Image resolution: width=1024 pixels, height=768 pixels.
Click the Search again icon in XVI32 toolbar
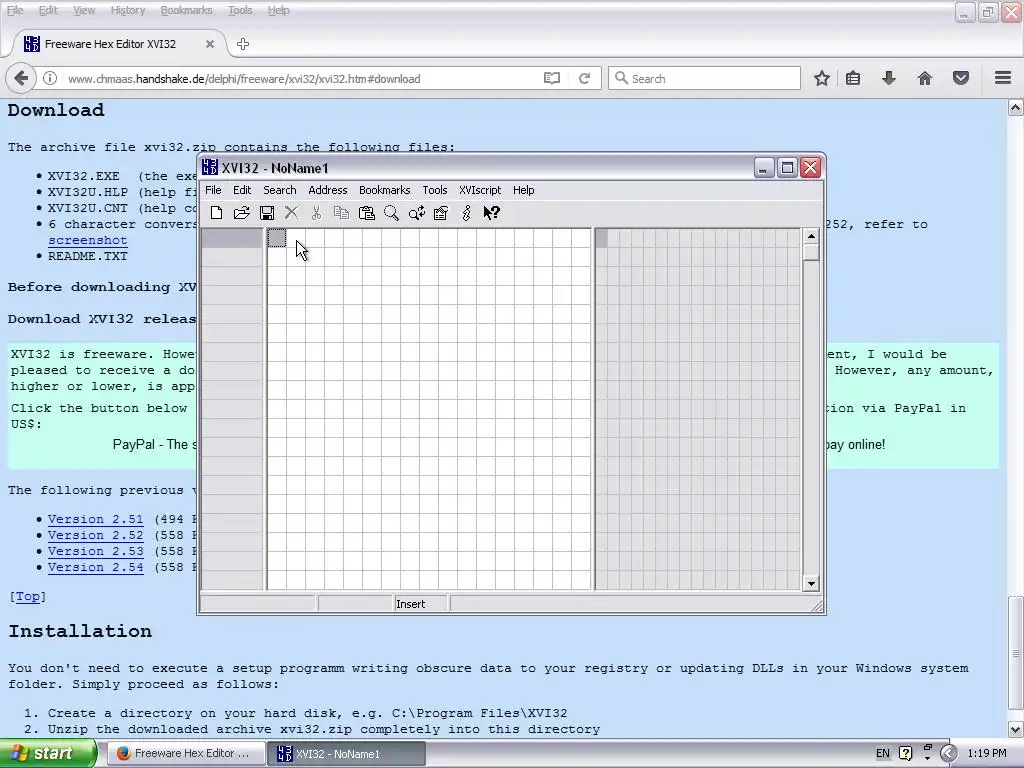tap(417, 213)
